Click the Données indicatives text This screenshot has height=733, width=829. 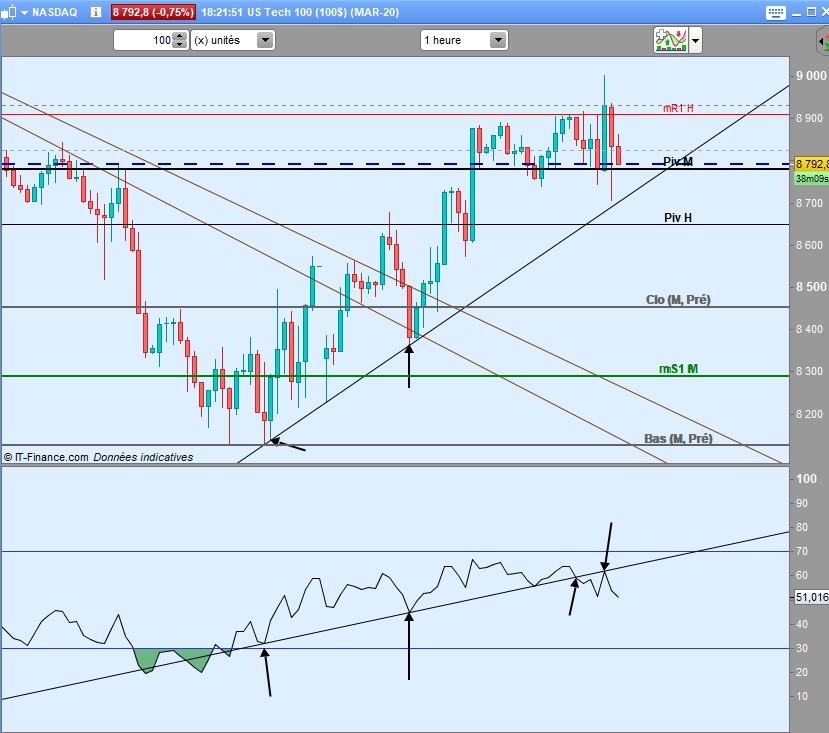pyautogui.click(x=143, y=457)
